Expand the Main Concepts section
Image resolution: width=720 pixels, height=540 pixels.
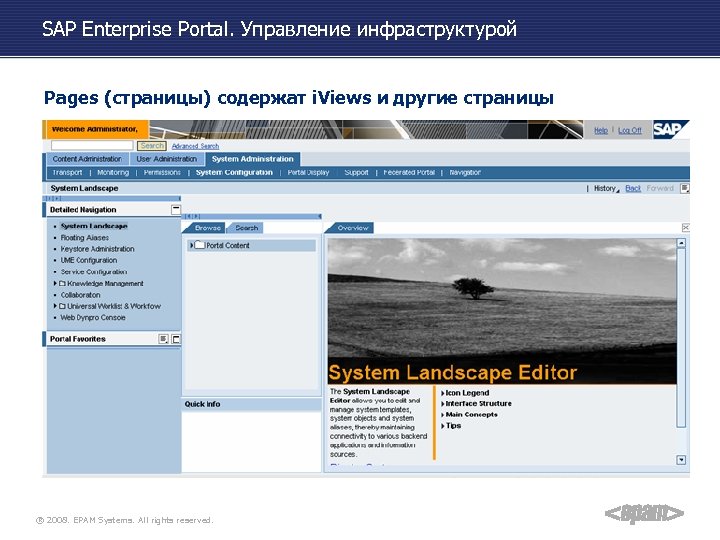443,415
